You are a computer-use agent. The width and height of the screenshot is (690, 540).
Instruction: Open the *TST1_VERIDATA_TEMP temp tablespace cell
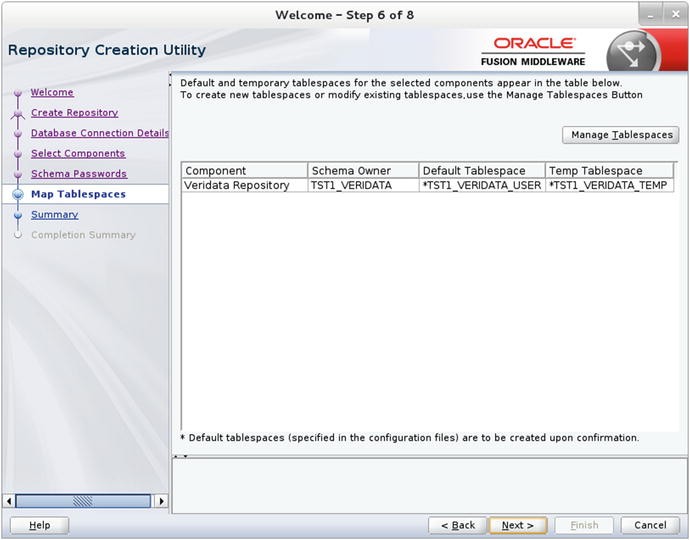(609, 185)
